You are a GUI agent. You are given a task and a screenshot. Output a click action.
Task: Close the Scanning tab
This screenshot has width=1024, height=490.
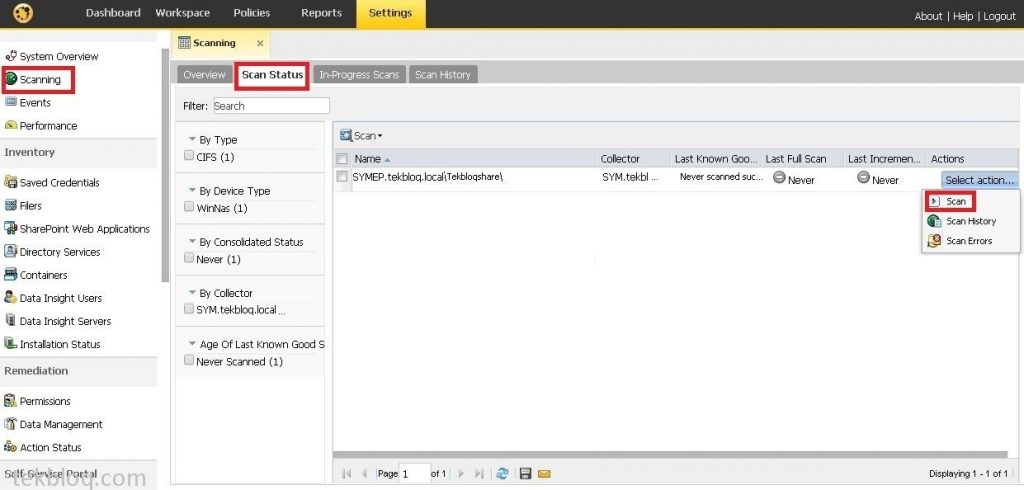[260, 43]
